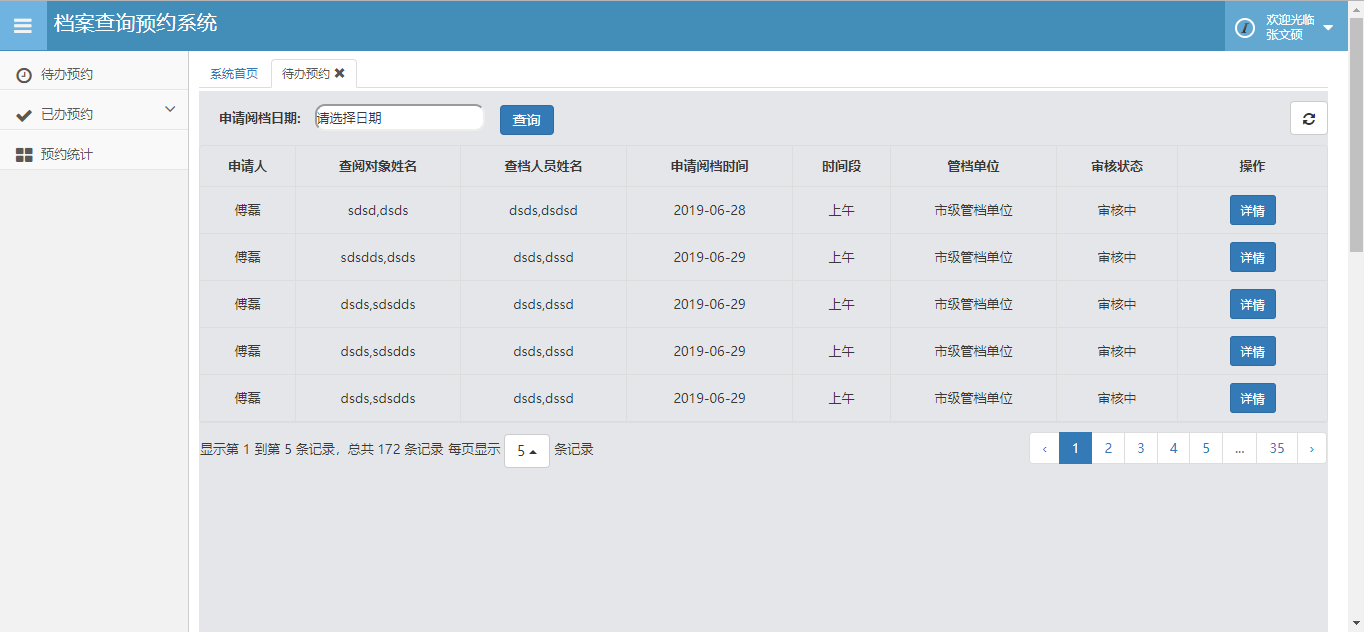Screen dimensions: 1364x632
Task: Expand the 已办预约 sidebar menu
Action: 169,110
